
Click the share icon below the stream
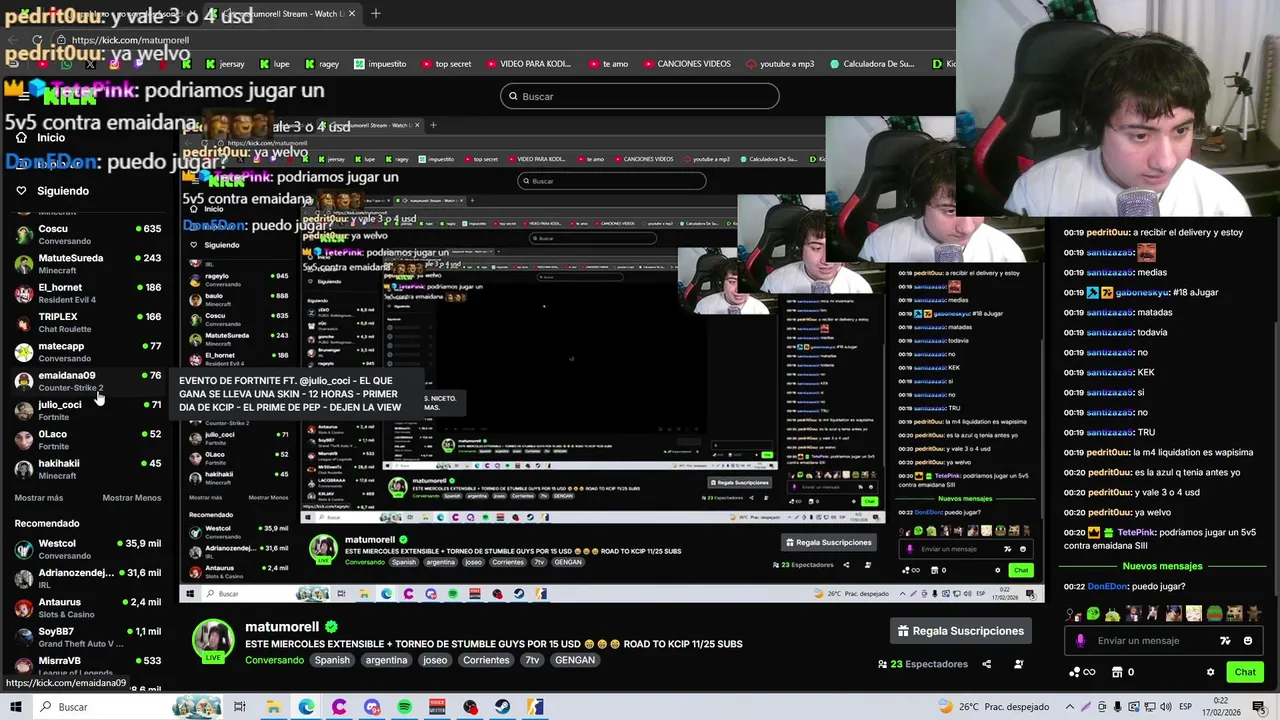click(986, 664)
